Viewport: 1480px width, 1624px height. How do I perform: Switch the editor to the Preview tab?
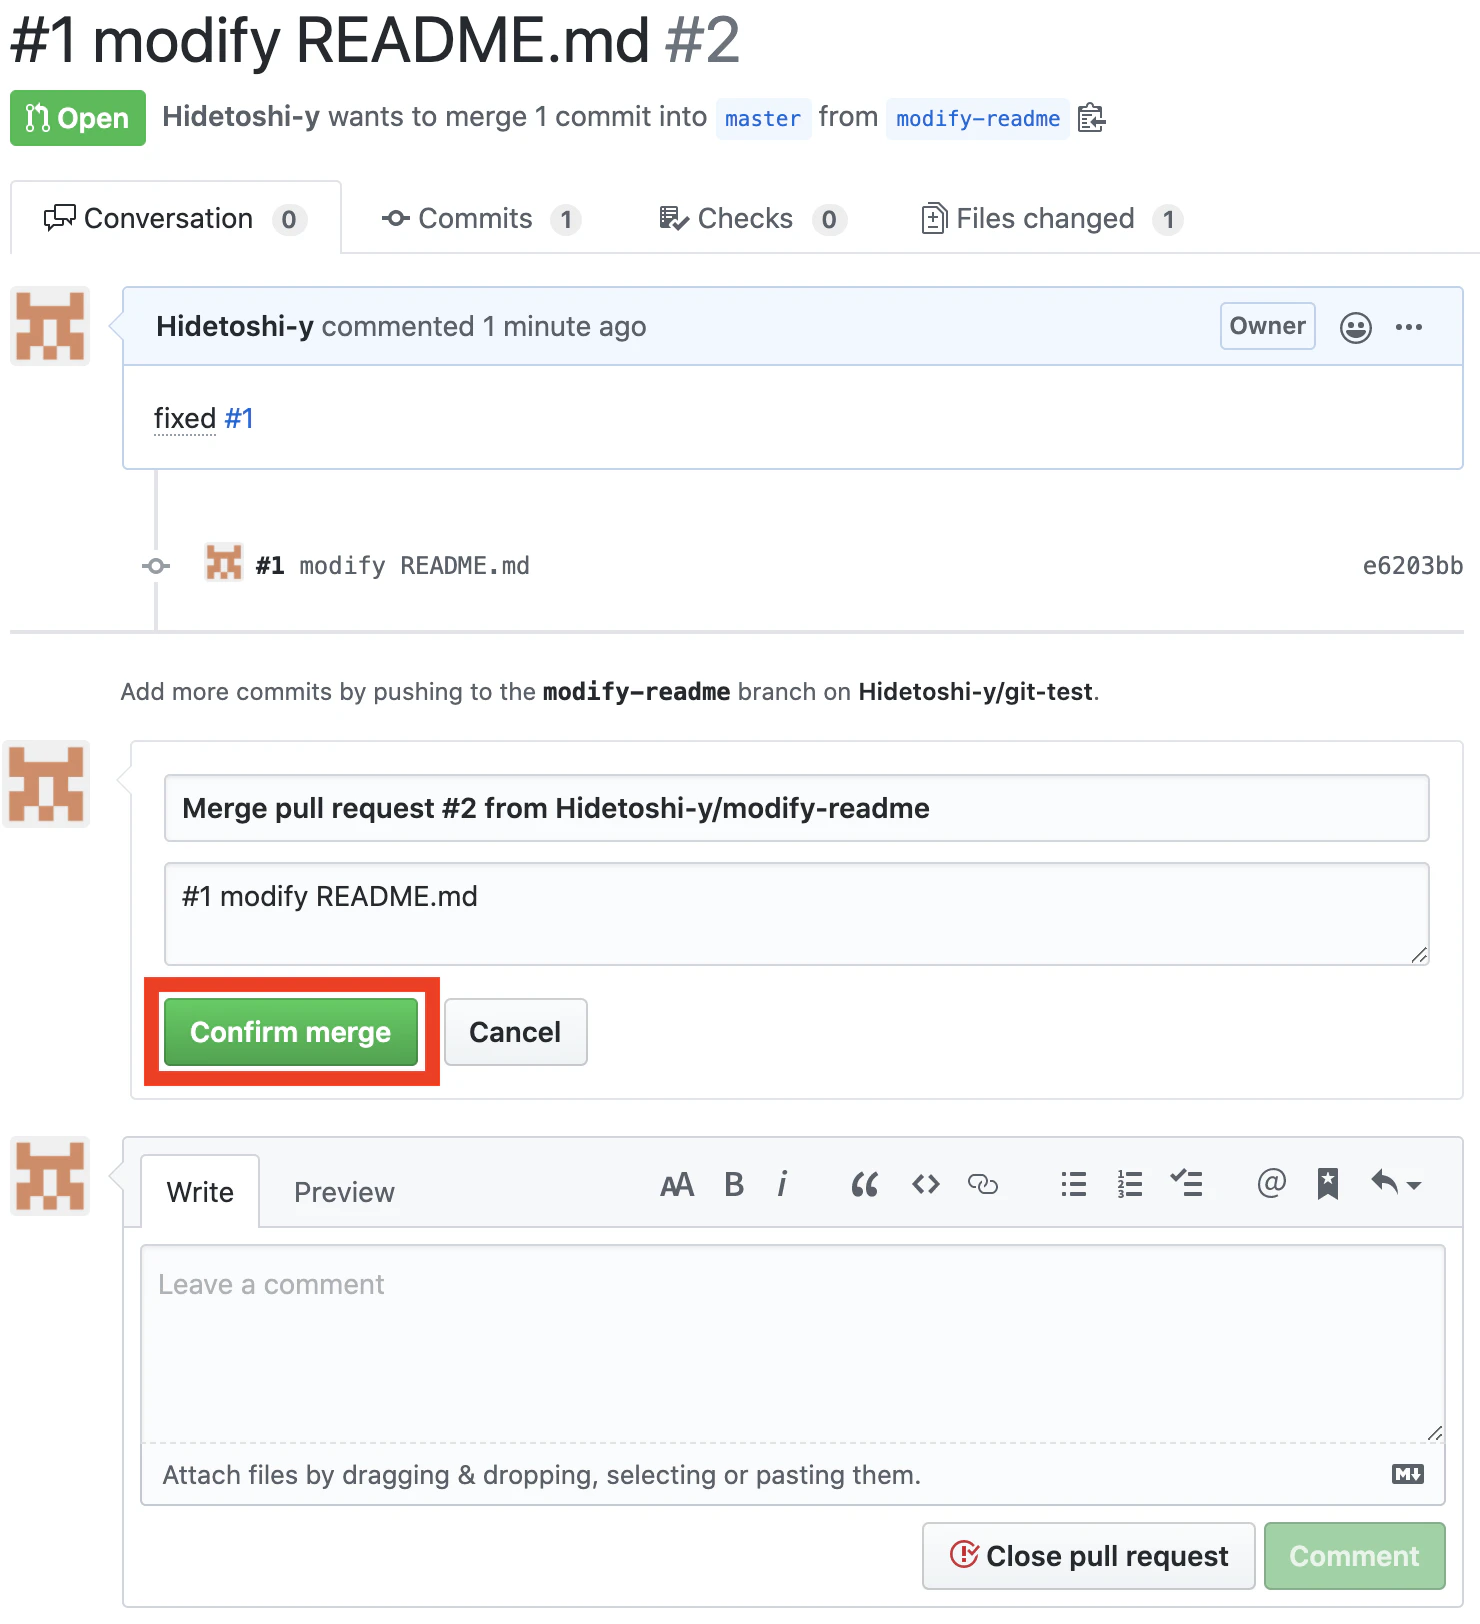[344, 1192]
